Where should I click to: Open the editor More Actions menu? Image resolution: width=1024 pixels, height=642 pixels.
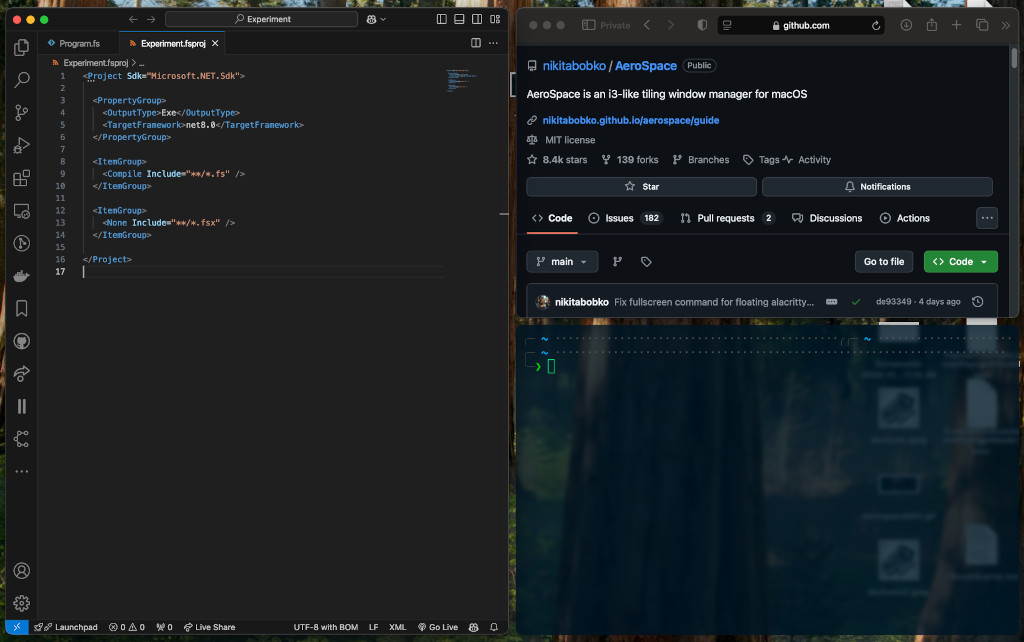click(493, 43)
